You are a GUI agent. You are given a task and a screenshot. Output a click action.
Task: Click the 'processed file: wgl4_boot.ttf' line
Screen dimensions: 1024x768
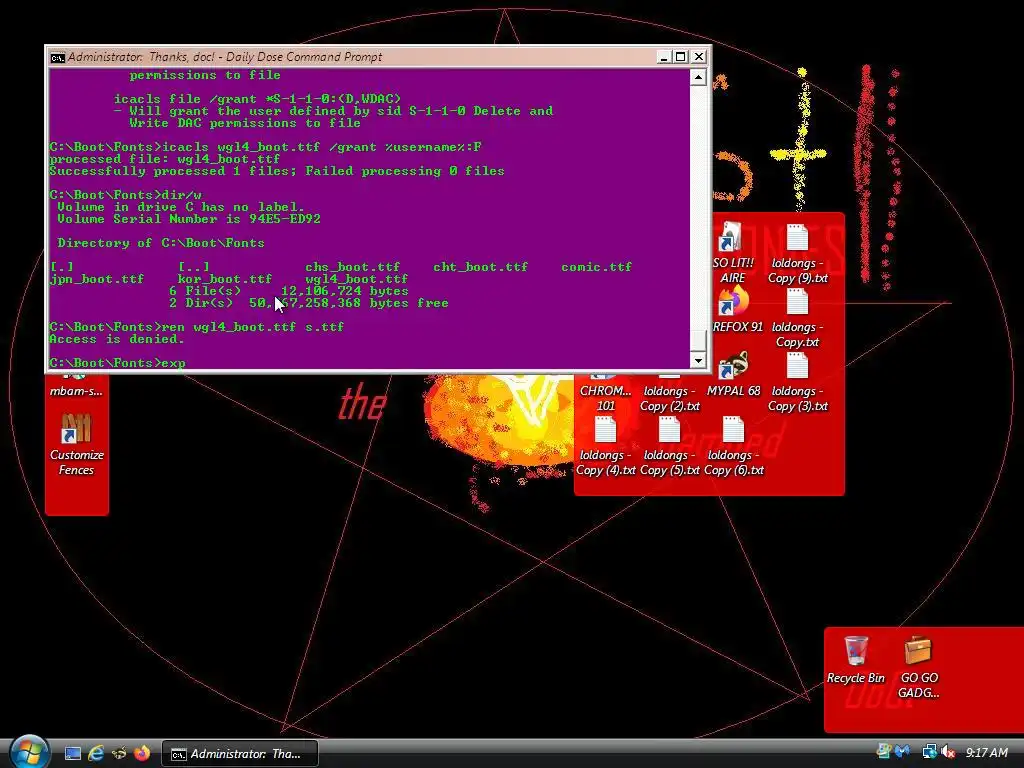(165, 159)
